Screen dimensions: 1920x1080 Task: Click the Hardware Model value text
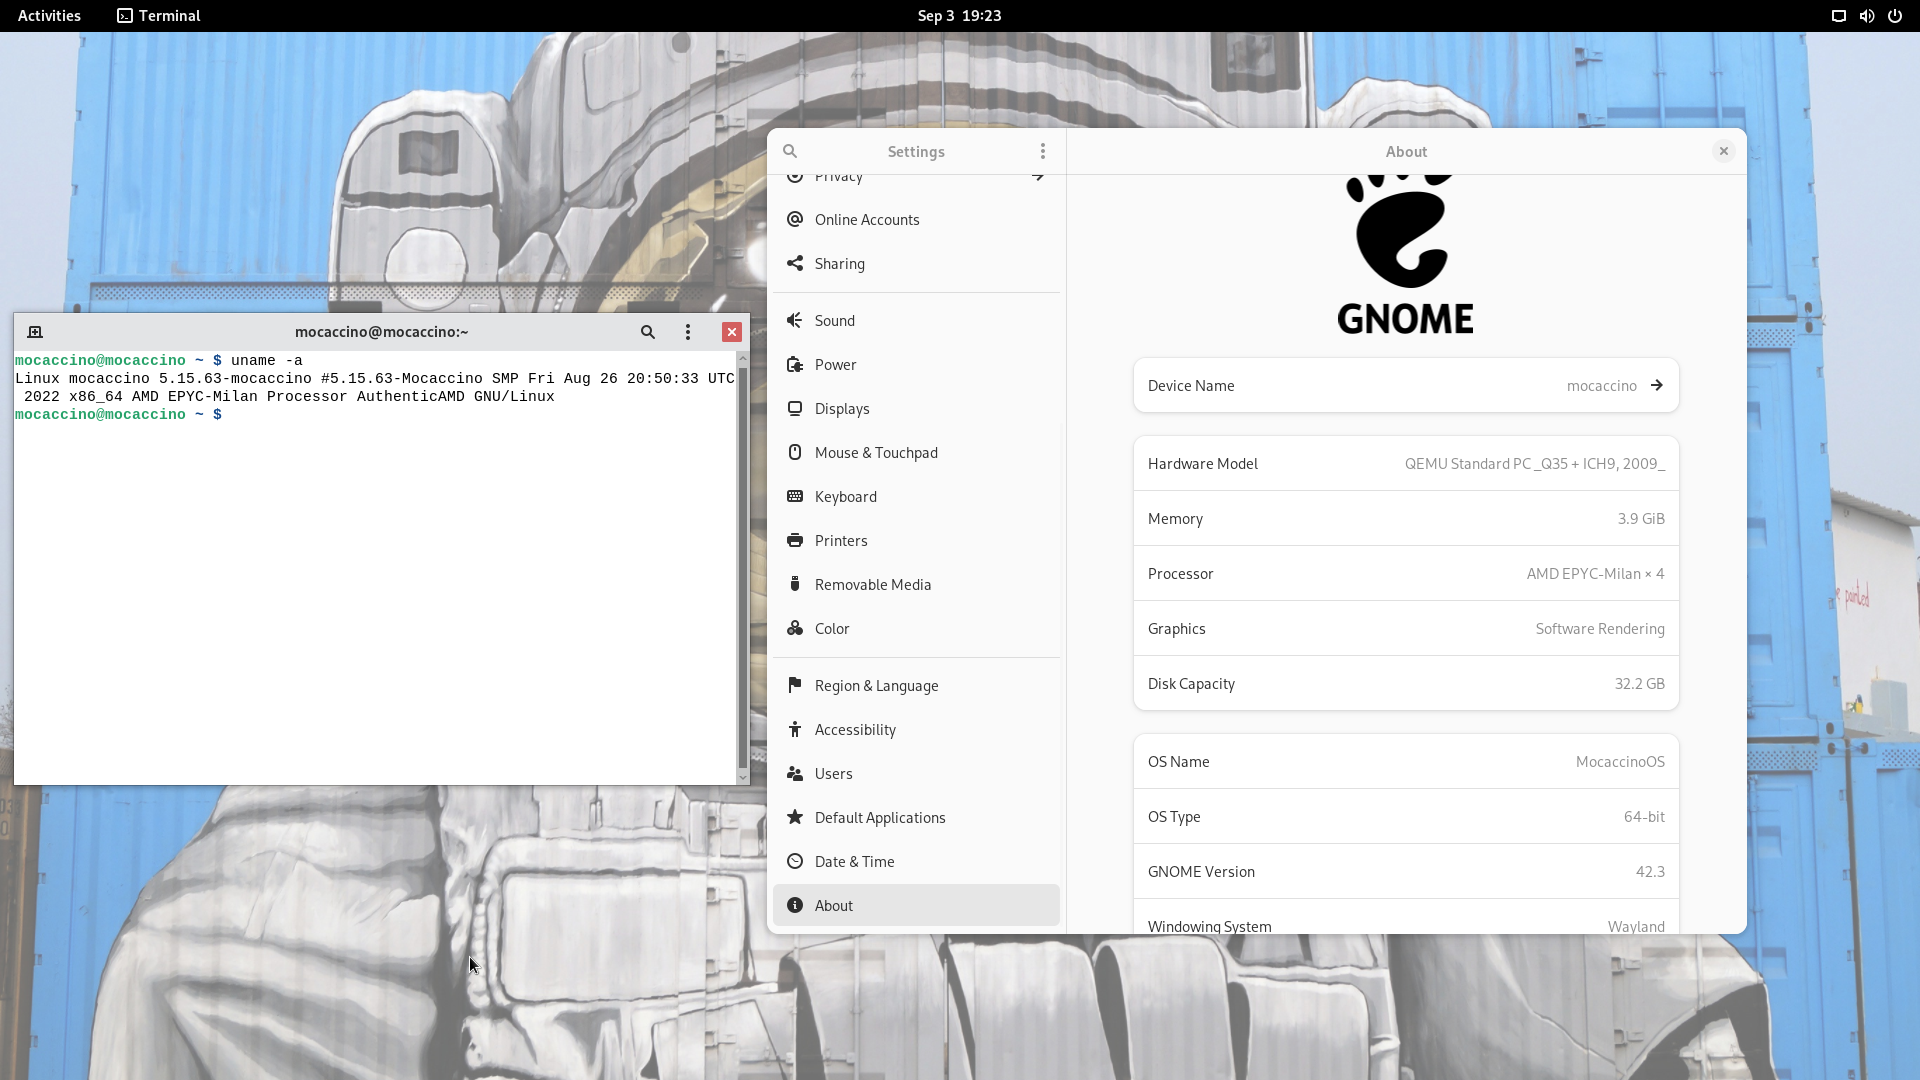tap(1534, 463)
